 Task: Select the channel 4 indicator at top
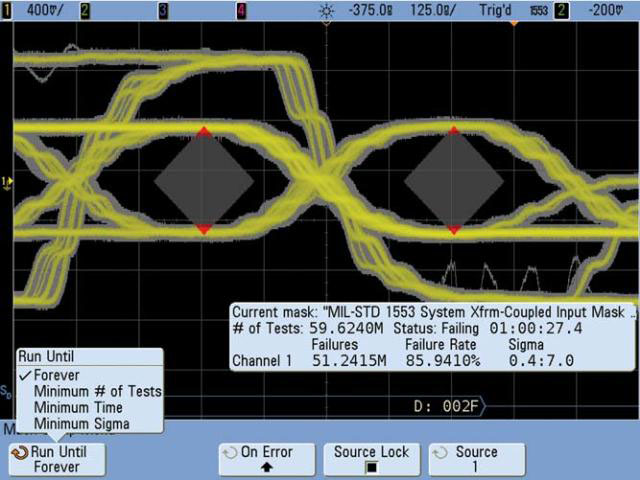pyautogui.click(x=241, y=8)
